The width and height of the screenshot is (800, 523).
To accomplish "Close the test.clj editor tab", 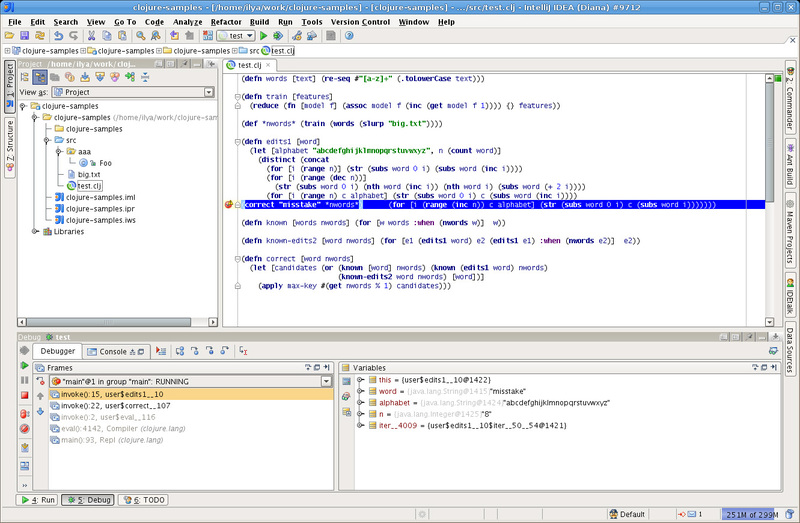I will pos(268,65).
